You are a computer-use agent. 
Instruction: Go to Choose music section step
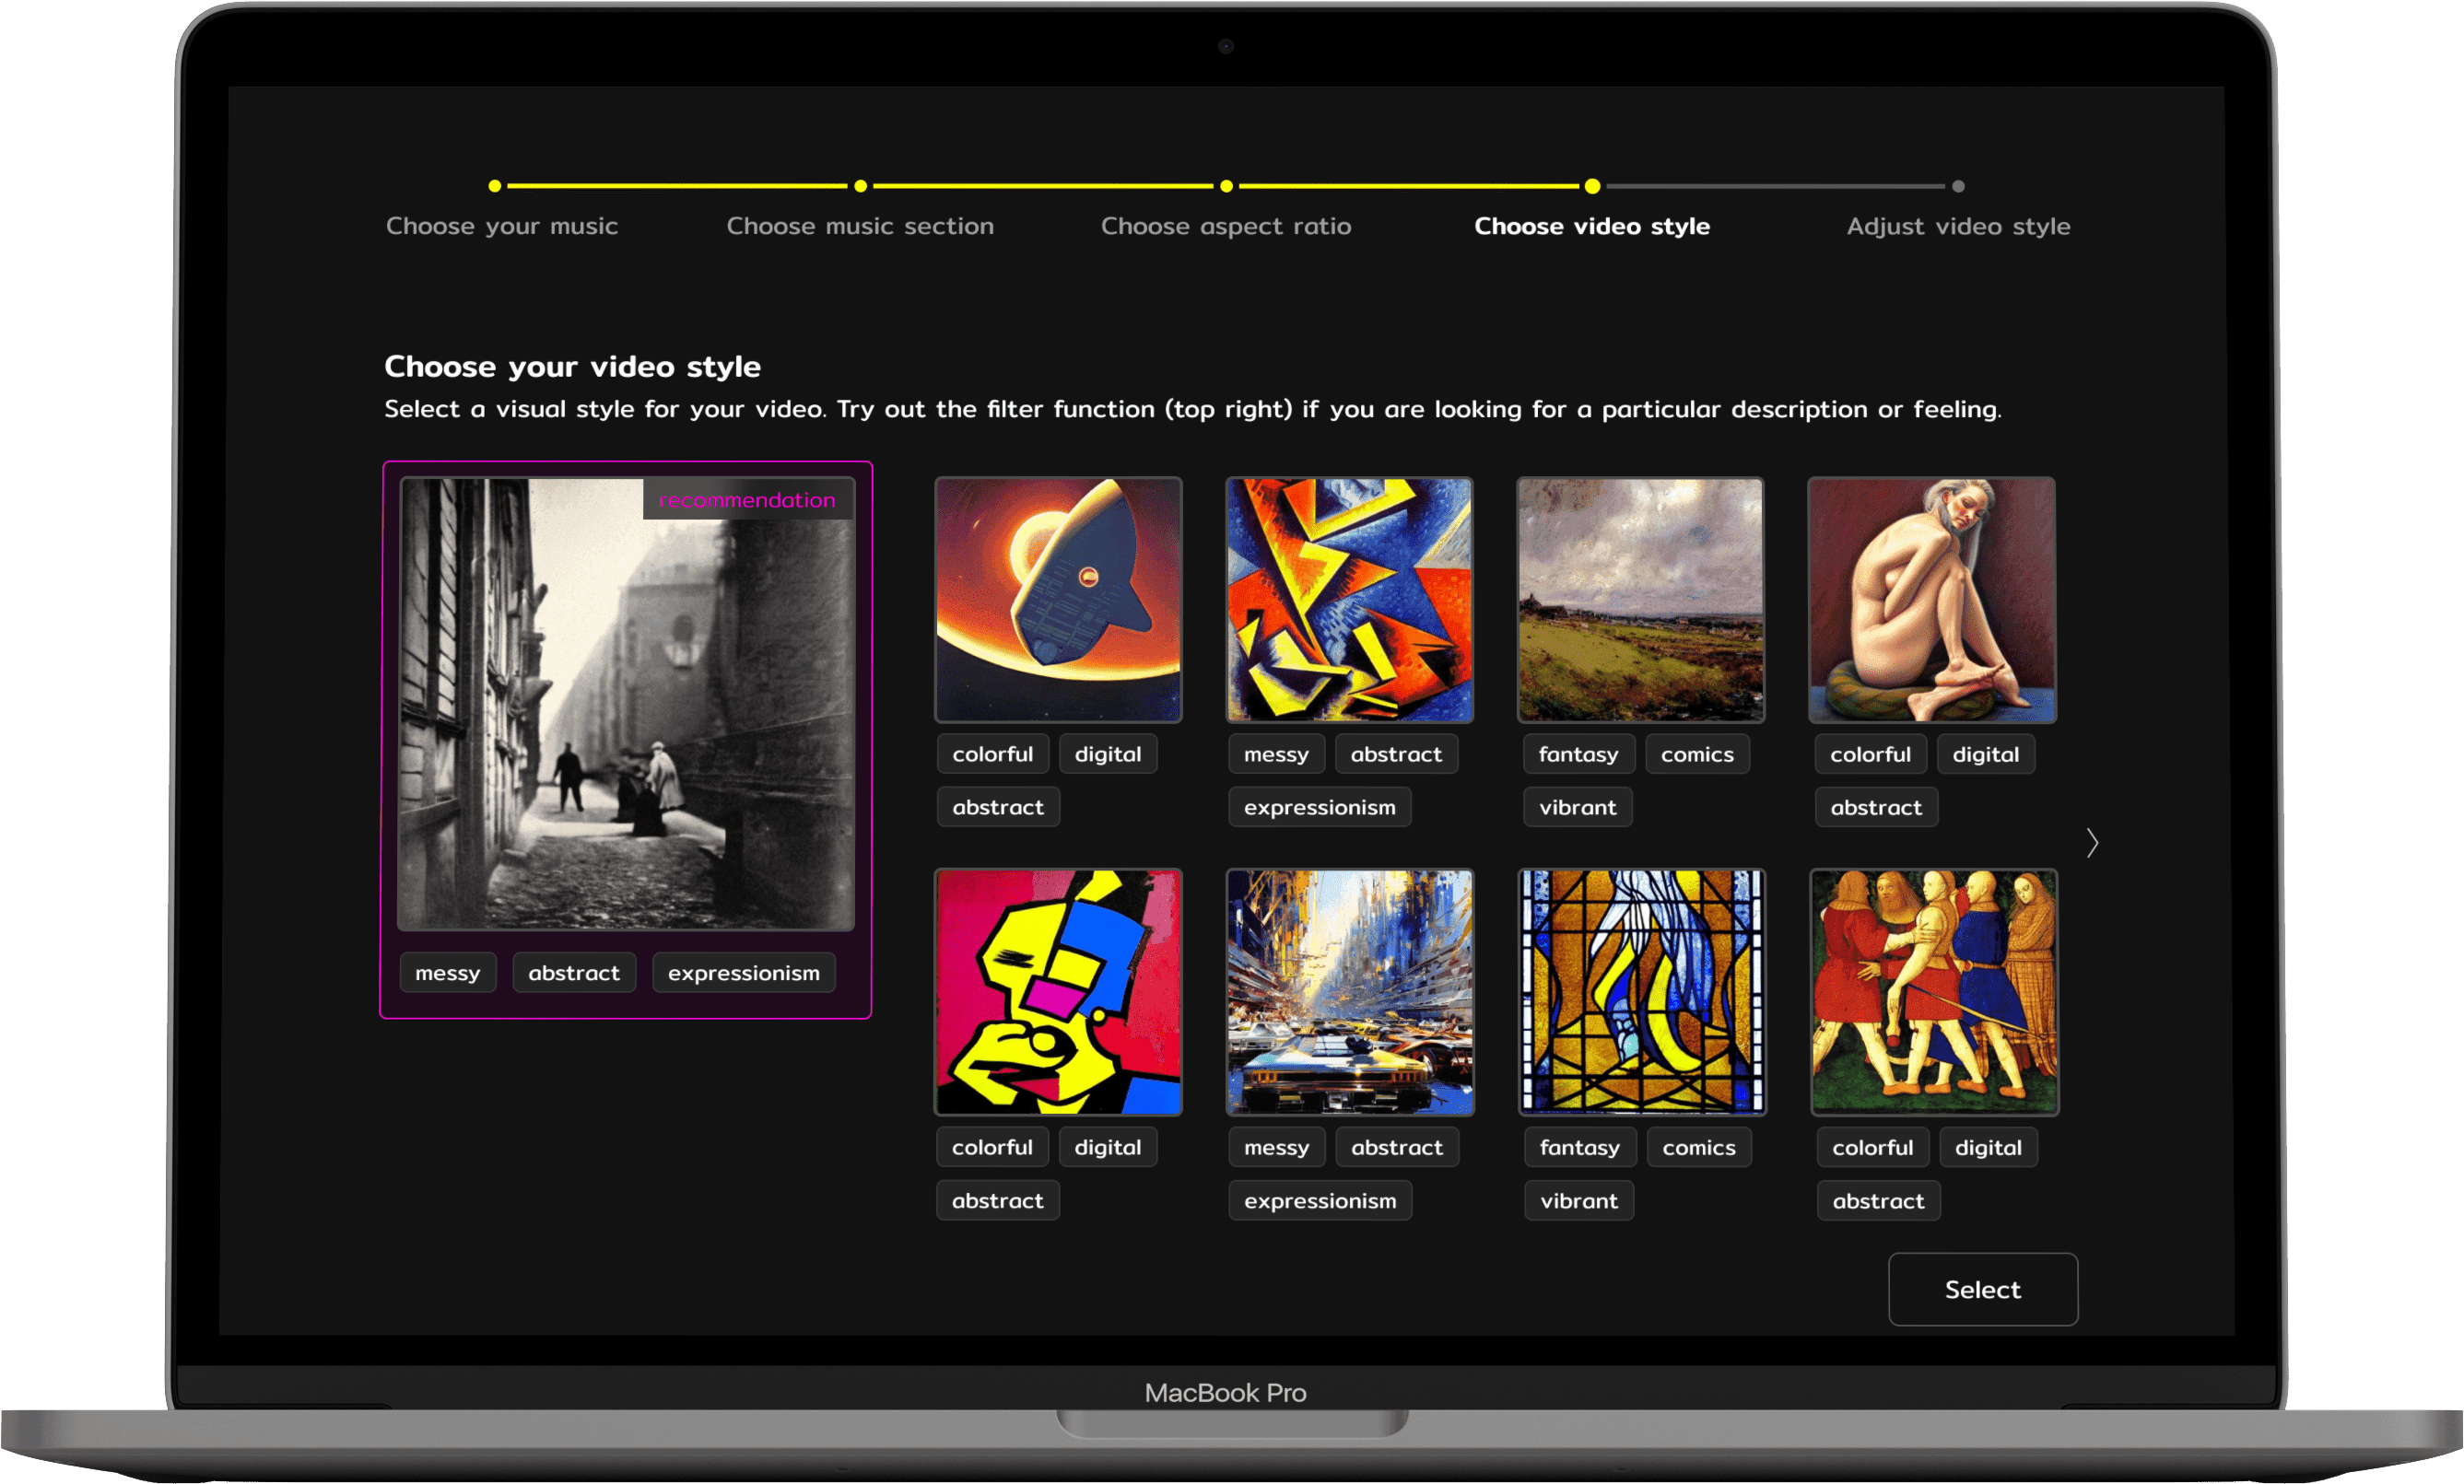pyautogui.click(x=860, y=226)
